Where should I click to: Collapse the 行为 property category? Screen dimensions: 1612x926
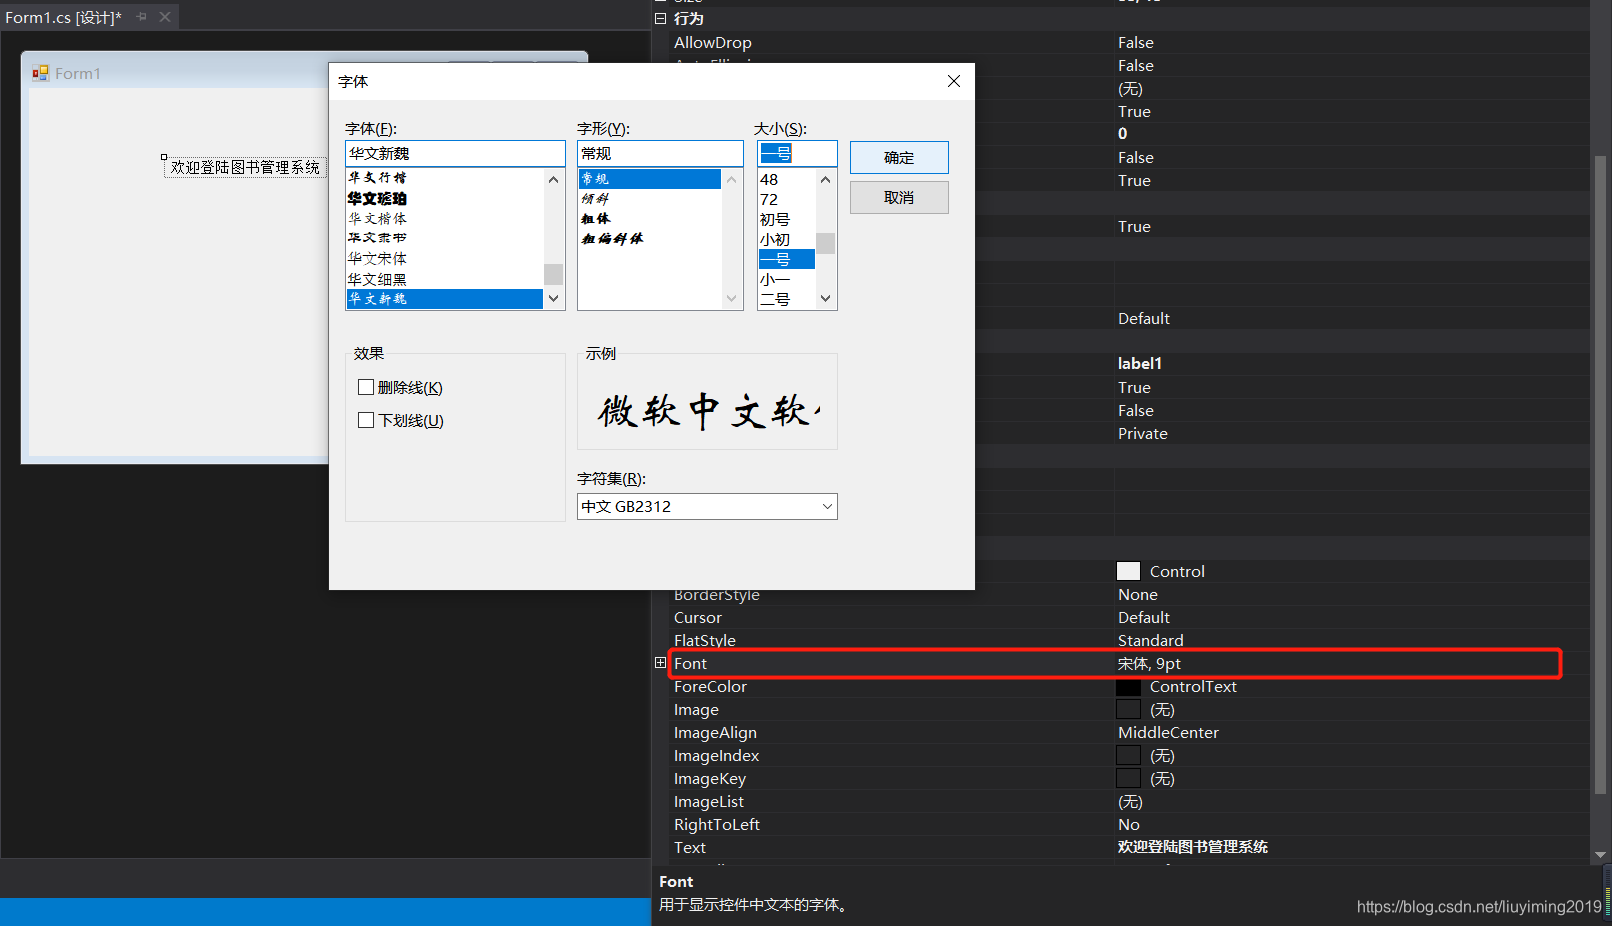(x=660, y=18)
